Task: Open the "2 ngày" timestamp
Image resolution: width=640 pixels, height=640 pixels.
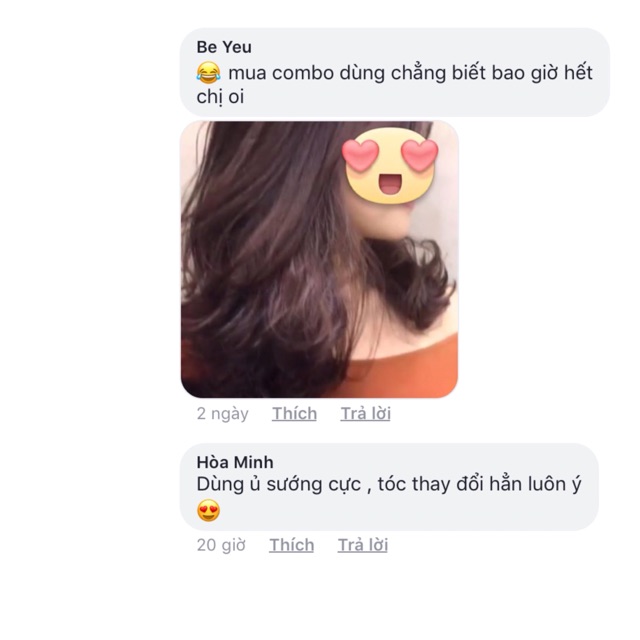Action: coord(222,413)
